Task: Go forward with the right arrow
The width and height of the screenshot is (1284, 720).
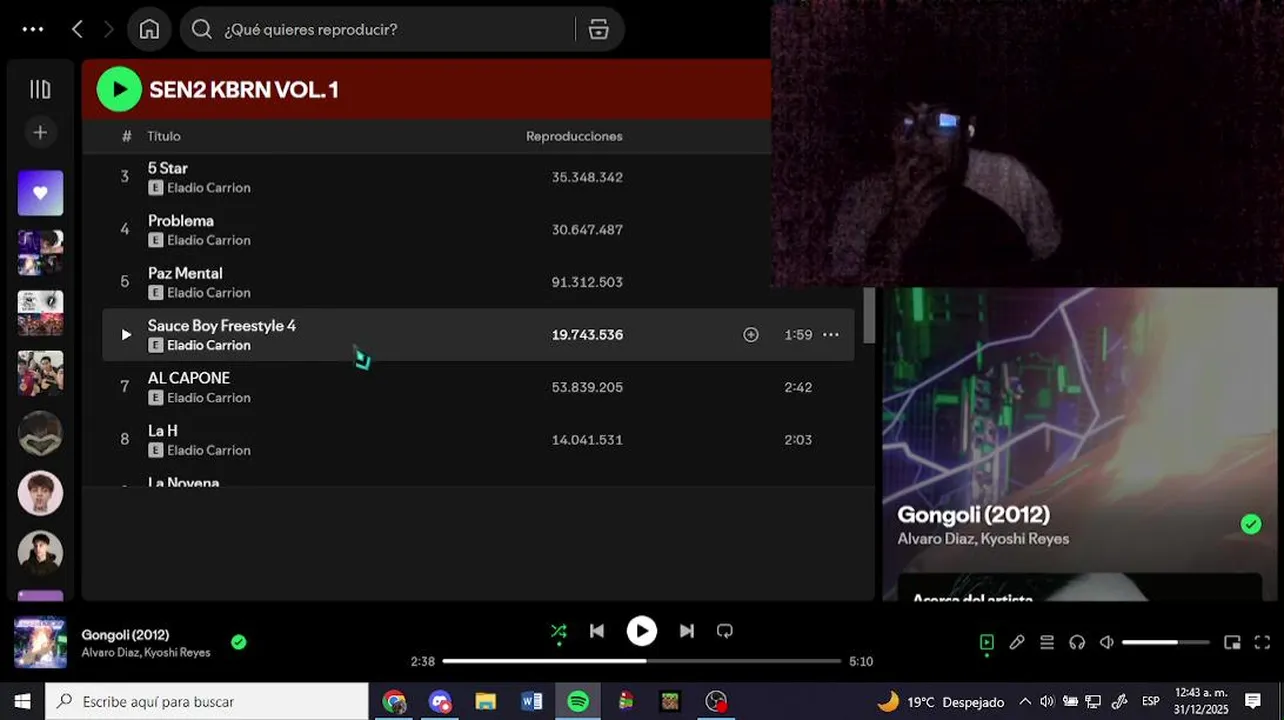Action: tap(109, 29)
